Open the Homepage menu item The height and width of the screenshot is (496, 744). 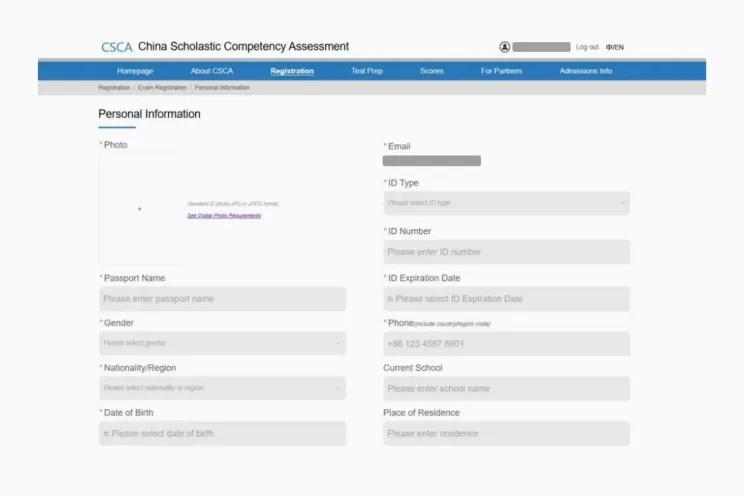pyautogui.click(x=135, y=71)
